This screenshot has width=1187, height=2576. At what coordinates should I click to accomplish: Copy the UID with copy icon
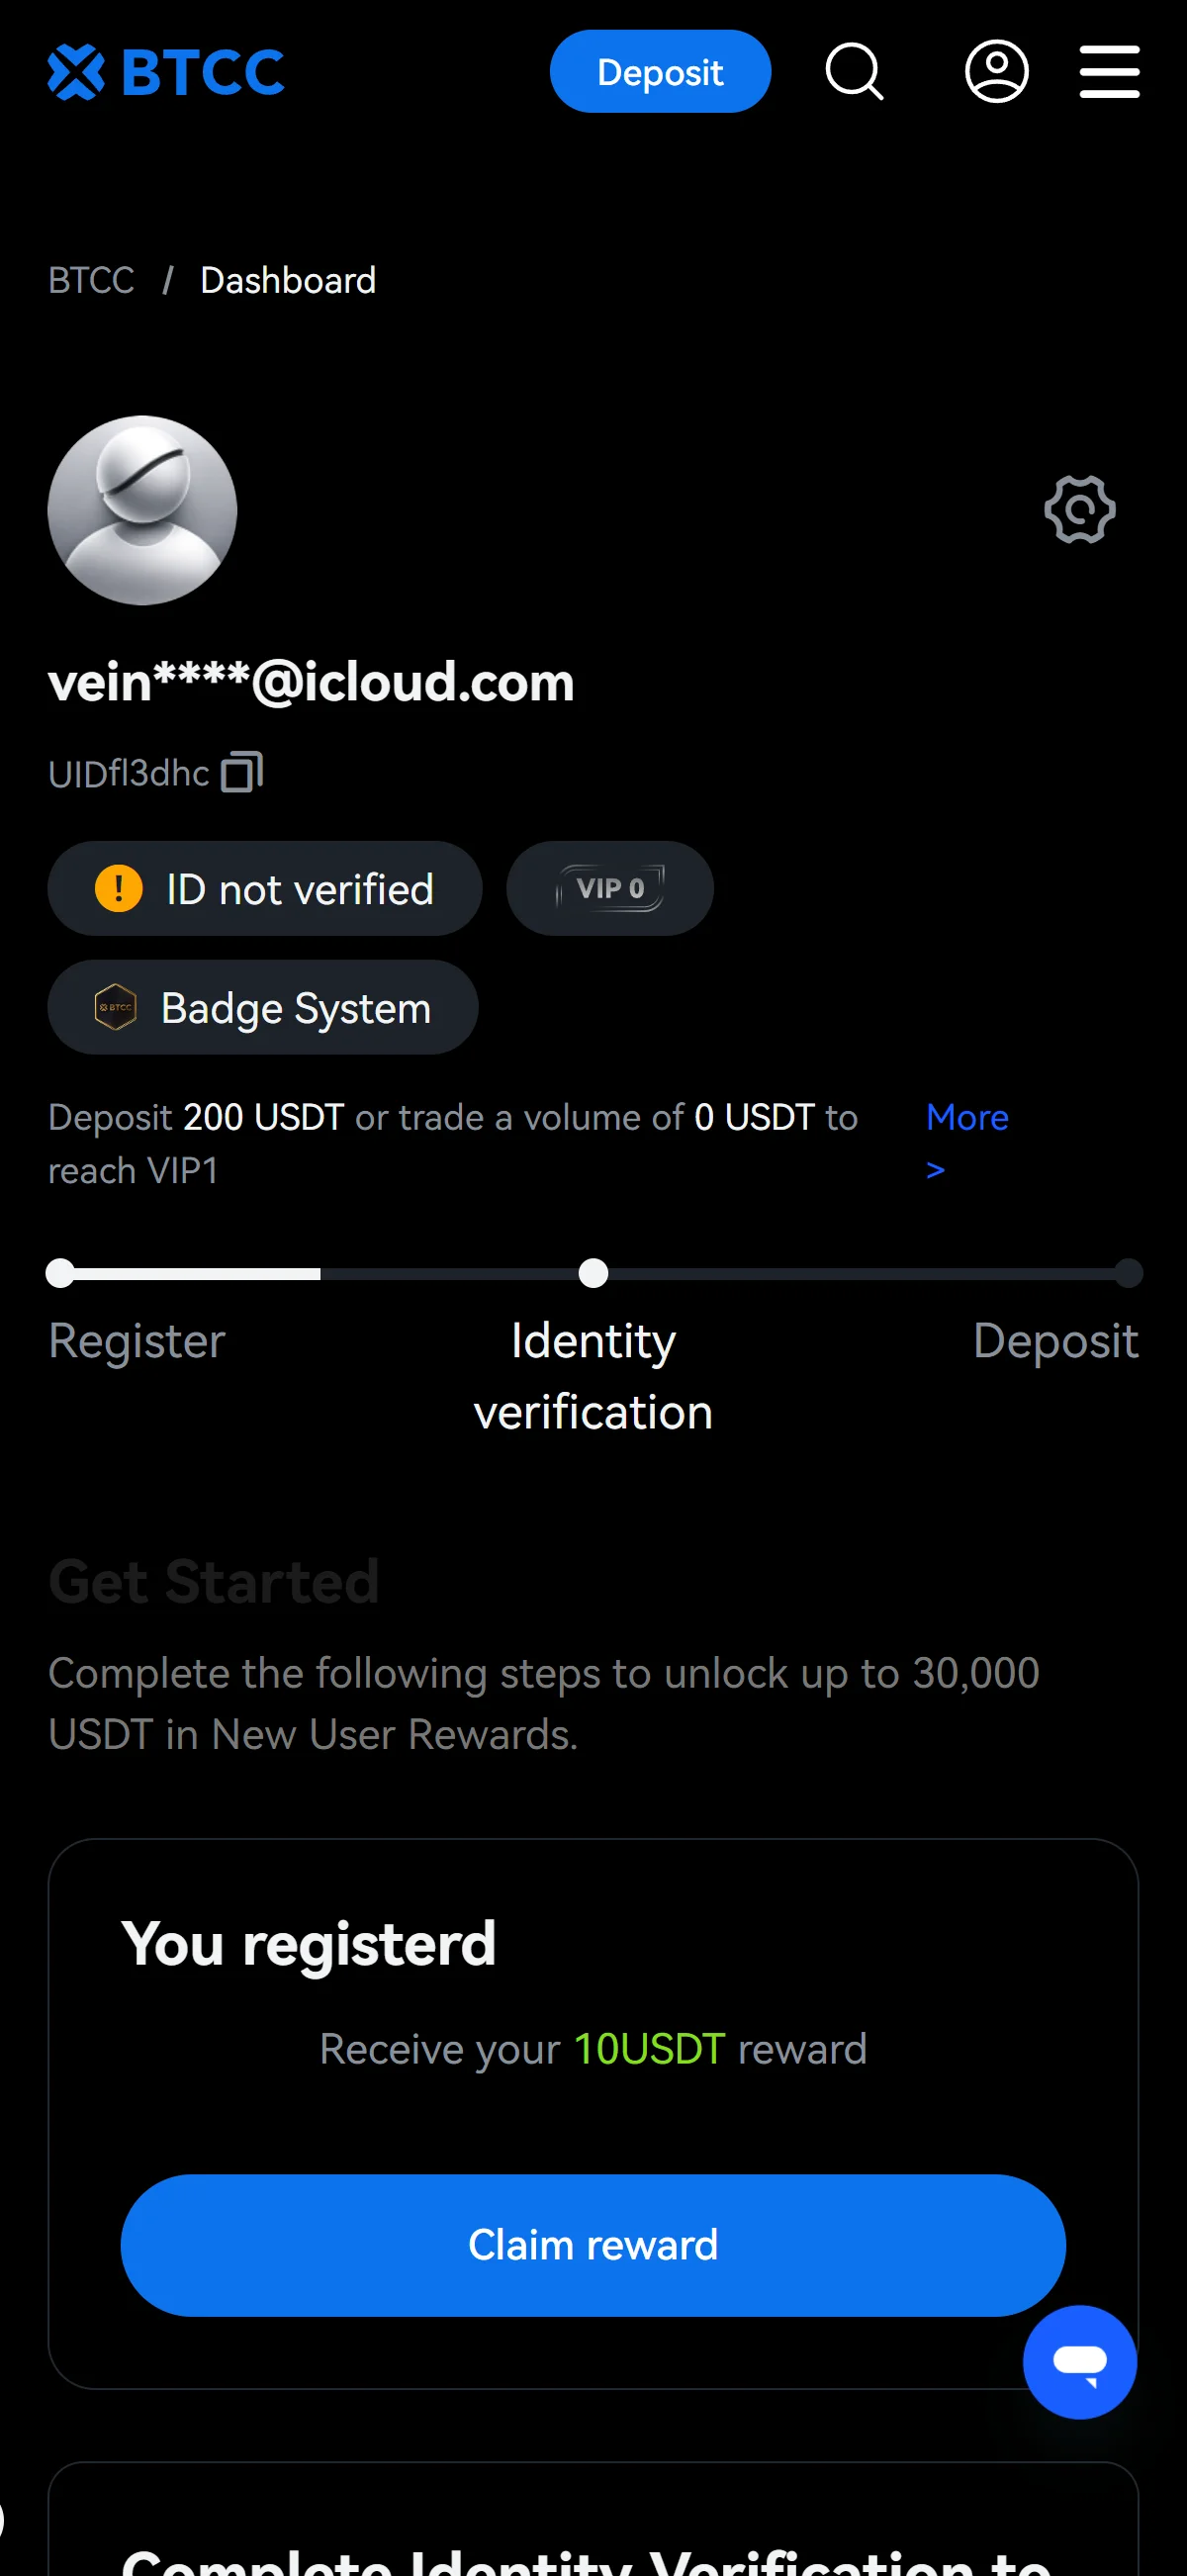pos(242,772)
